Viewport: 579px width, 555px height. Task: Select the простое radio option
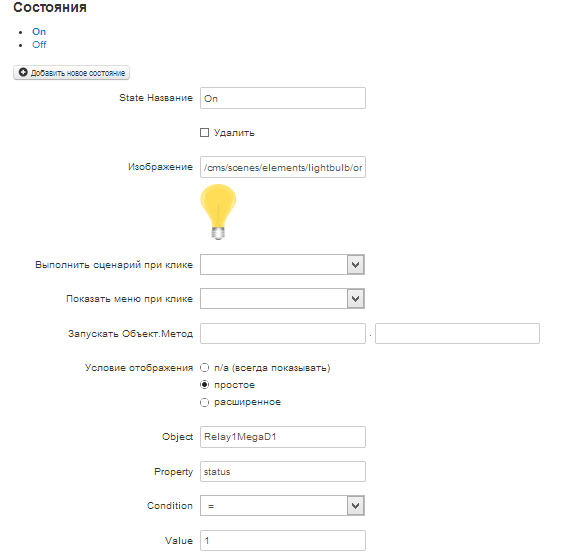(204, 385)
